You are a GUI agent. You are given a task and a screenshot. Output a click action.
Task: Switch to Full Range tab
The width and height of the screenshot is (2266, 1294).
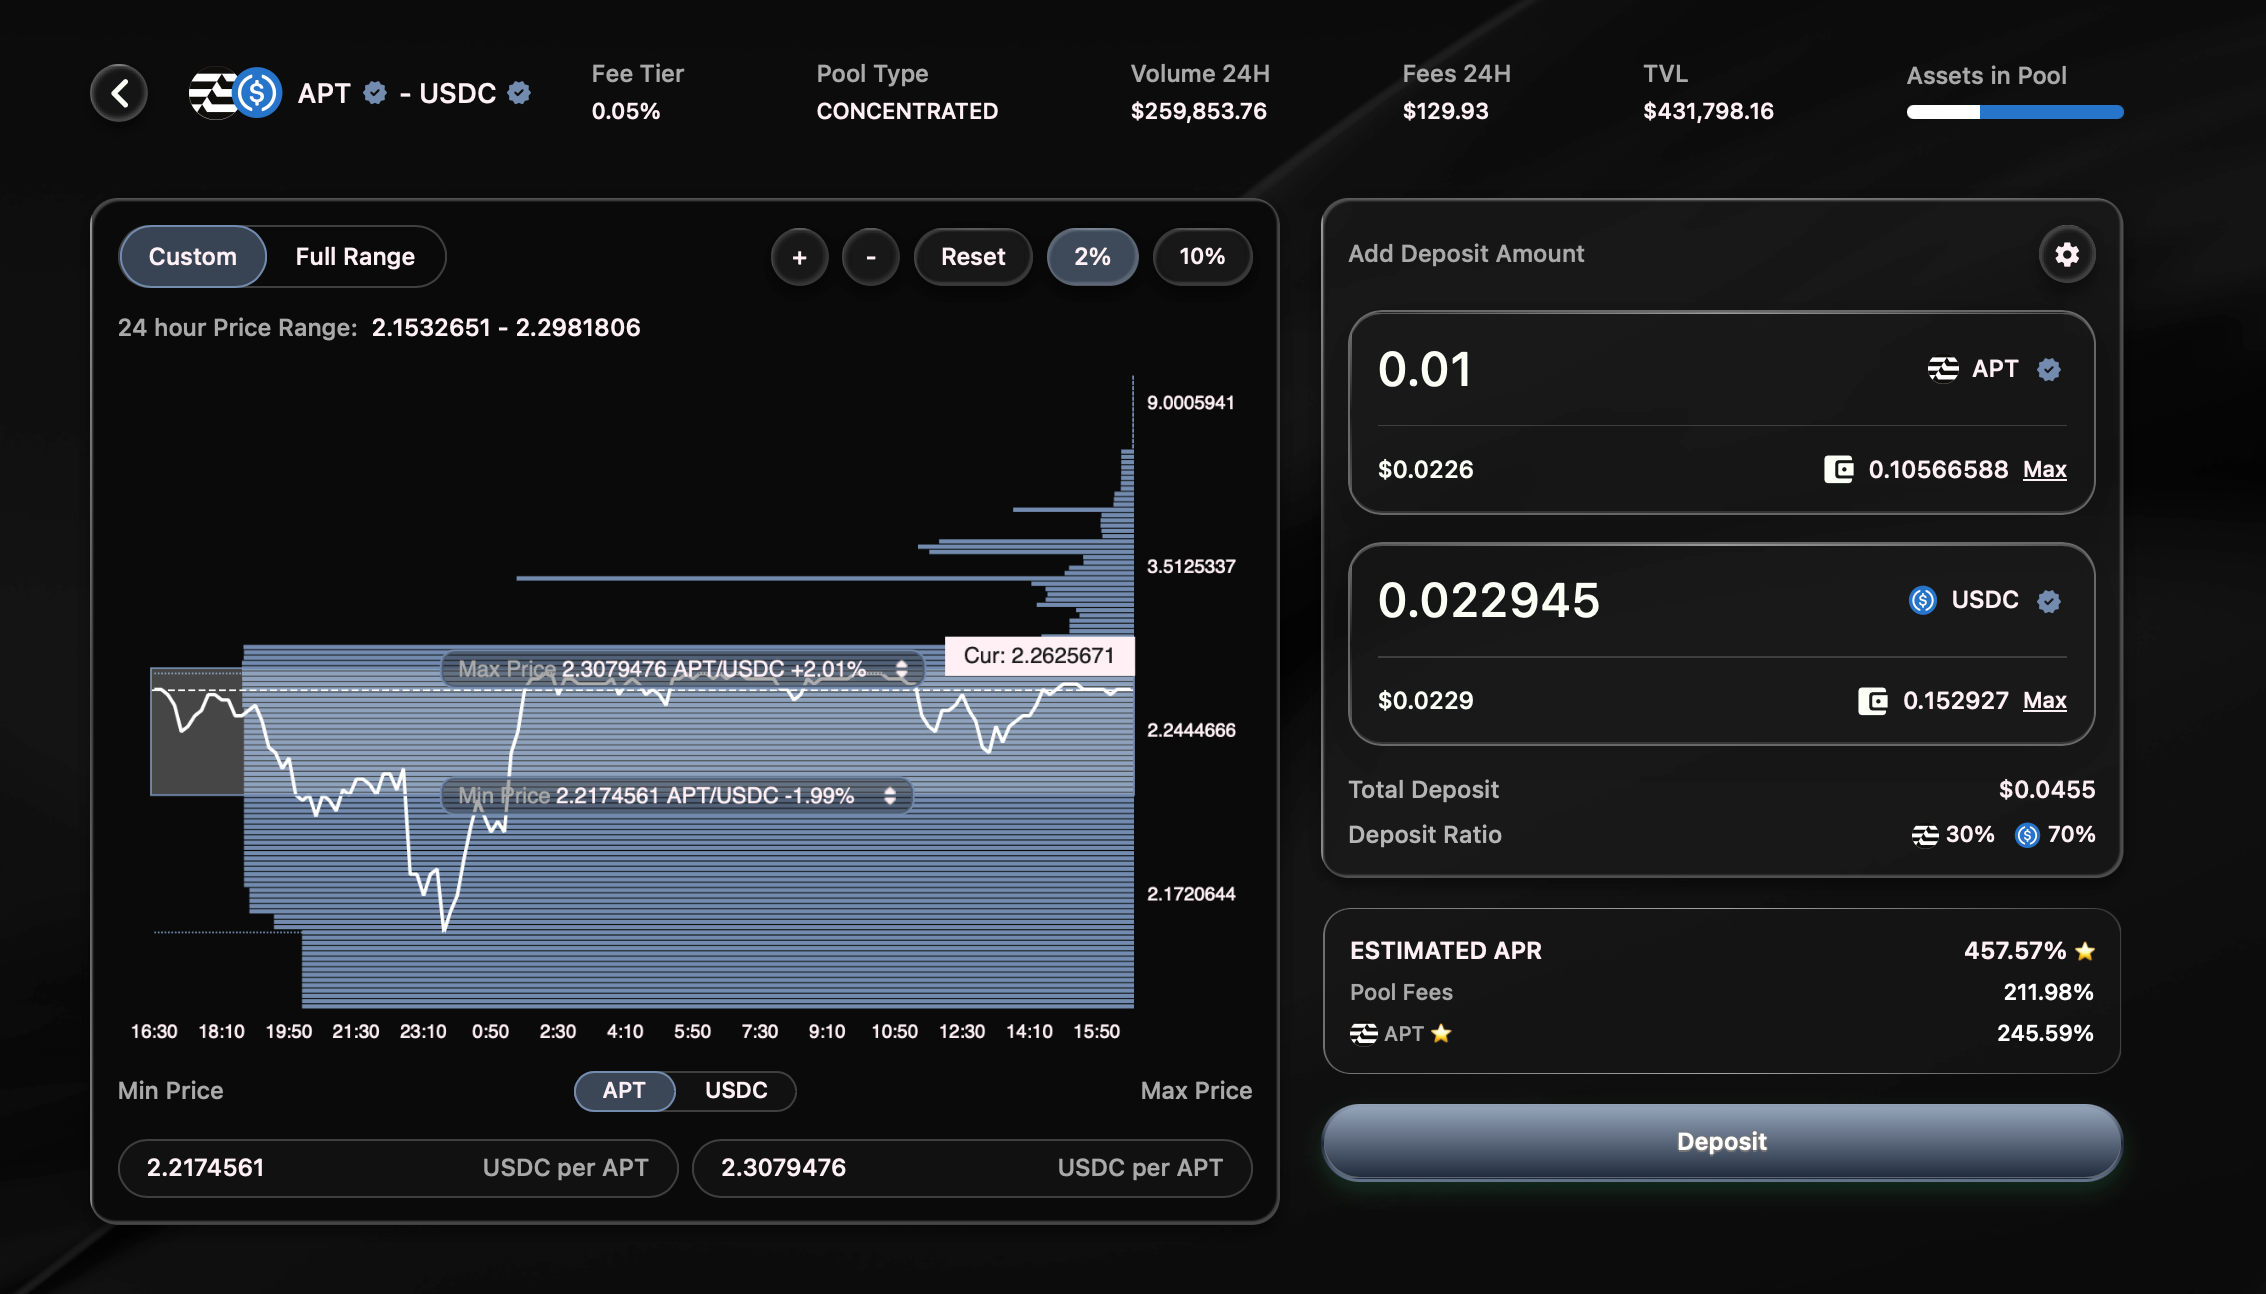(354, 257)
